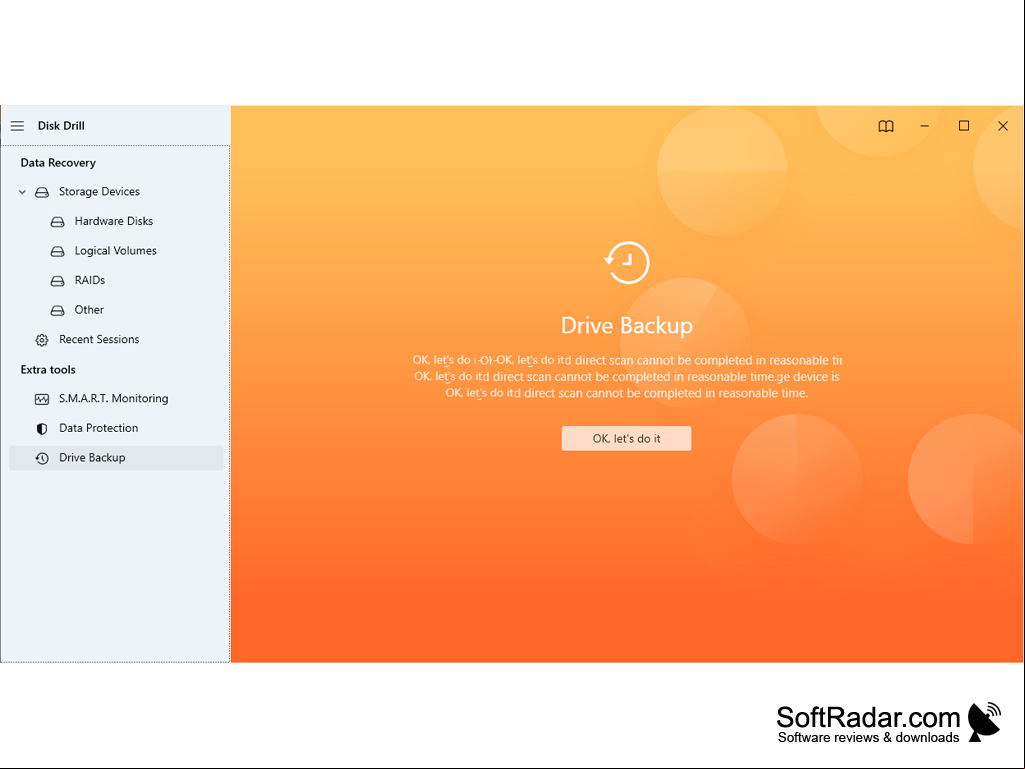The width and height of the screenshot is (1025, 769).
Task: Click the "Data Recovery" section header
Action: (58, 163)
